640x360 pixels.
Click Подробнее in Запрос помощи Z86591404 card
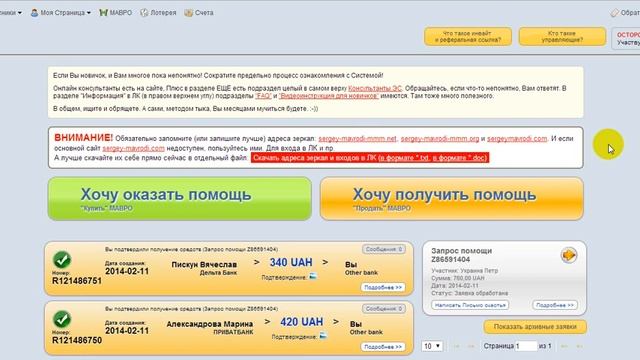click(555, 305)
